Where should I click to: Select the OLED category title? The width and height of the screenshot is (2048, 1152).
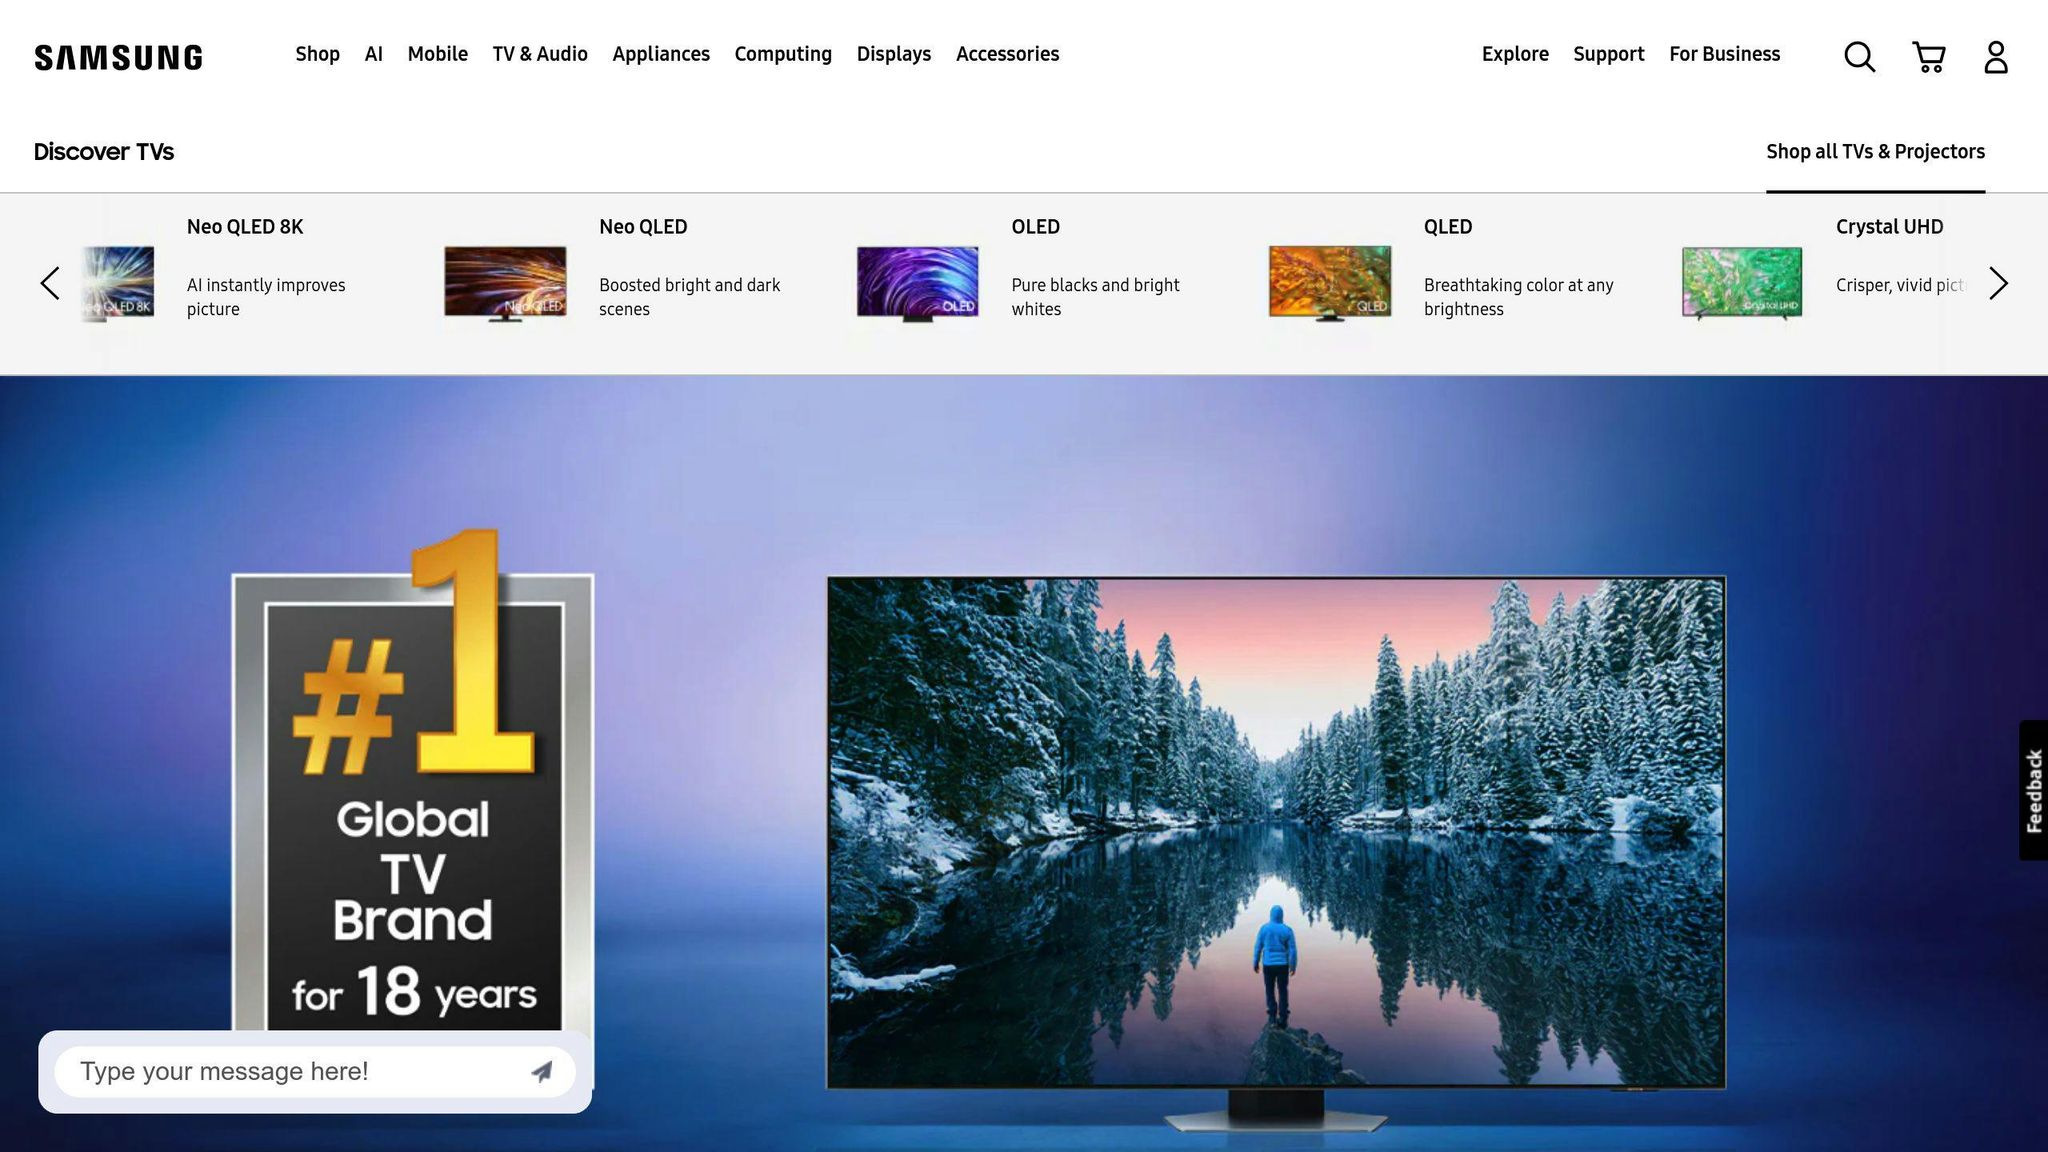pyautogui.click(x=1035, y=227)
